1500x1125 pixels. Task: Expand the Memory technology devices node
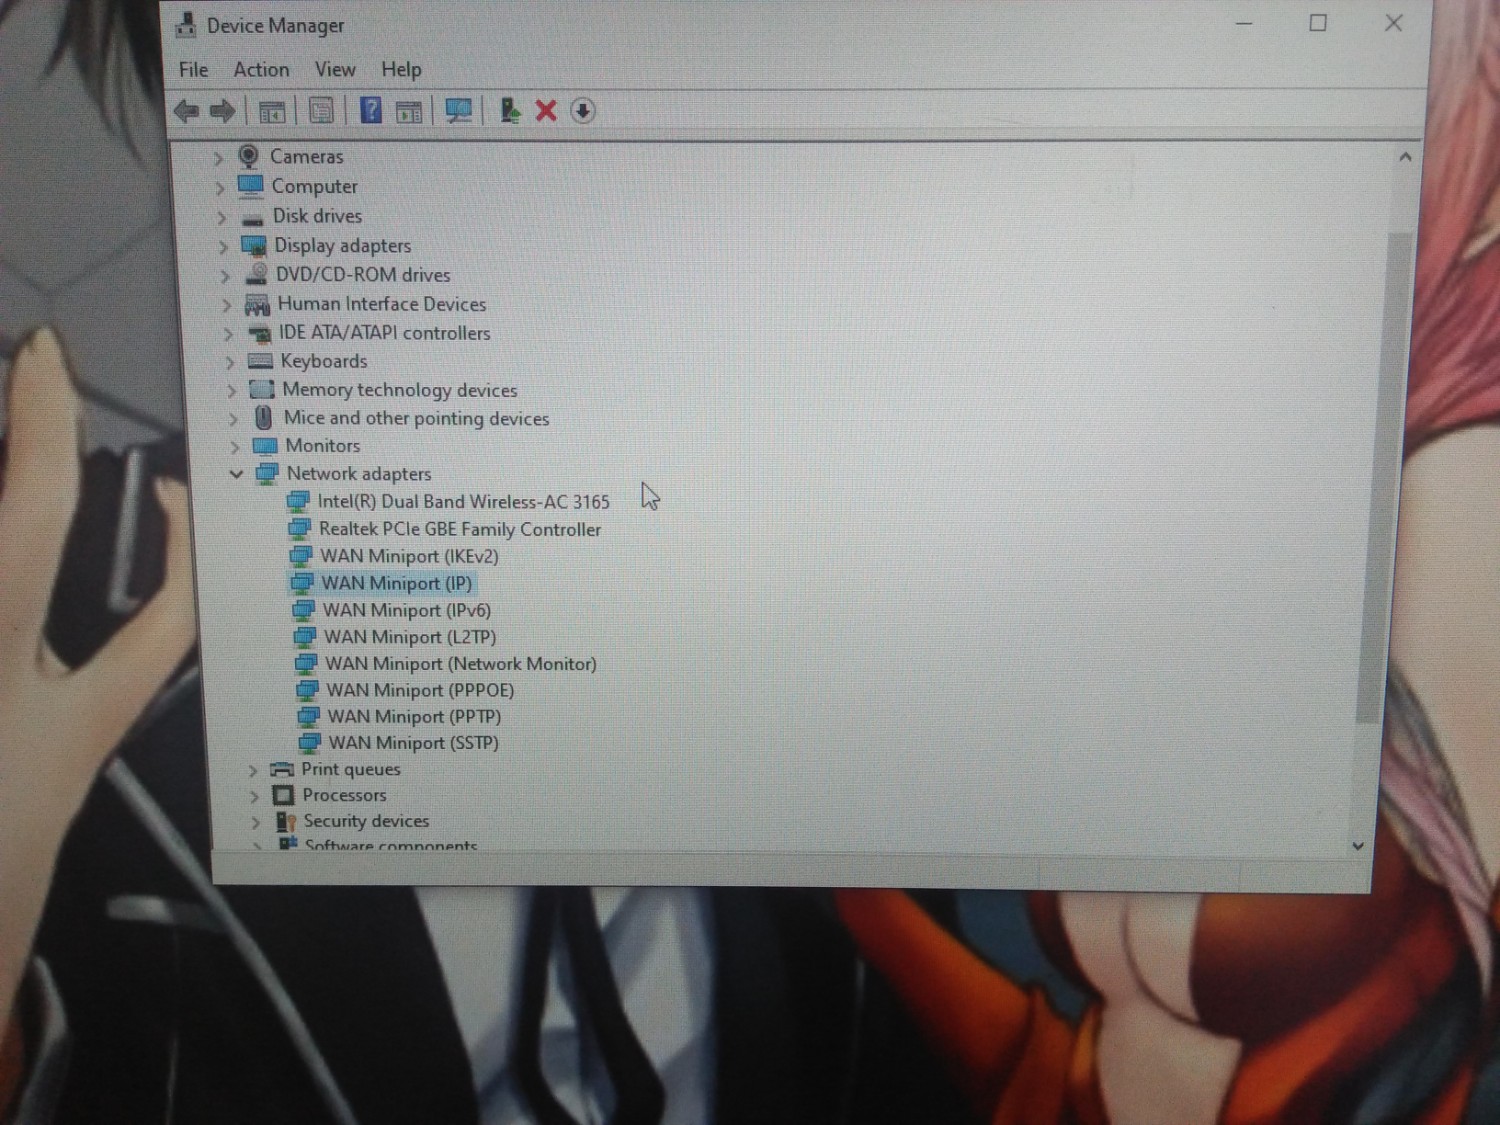pyautogui.click(x=231, y=390)
